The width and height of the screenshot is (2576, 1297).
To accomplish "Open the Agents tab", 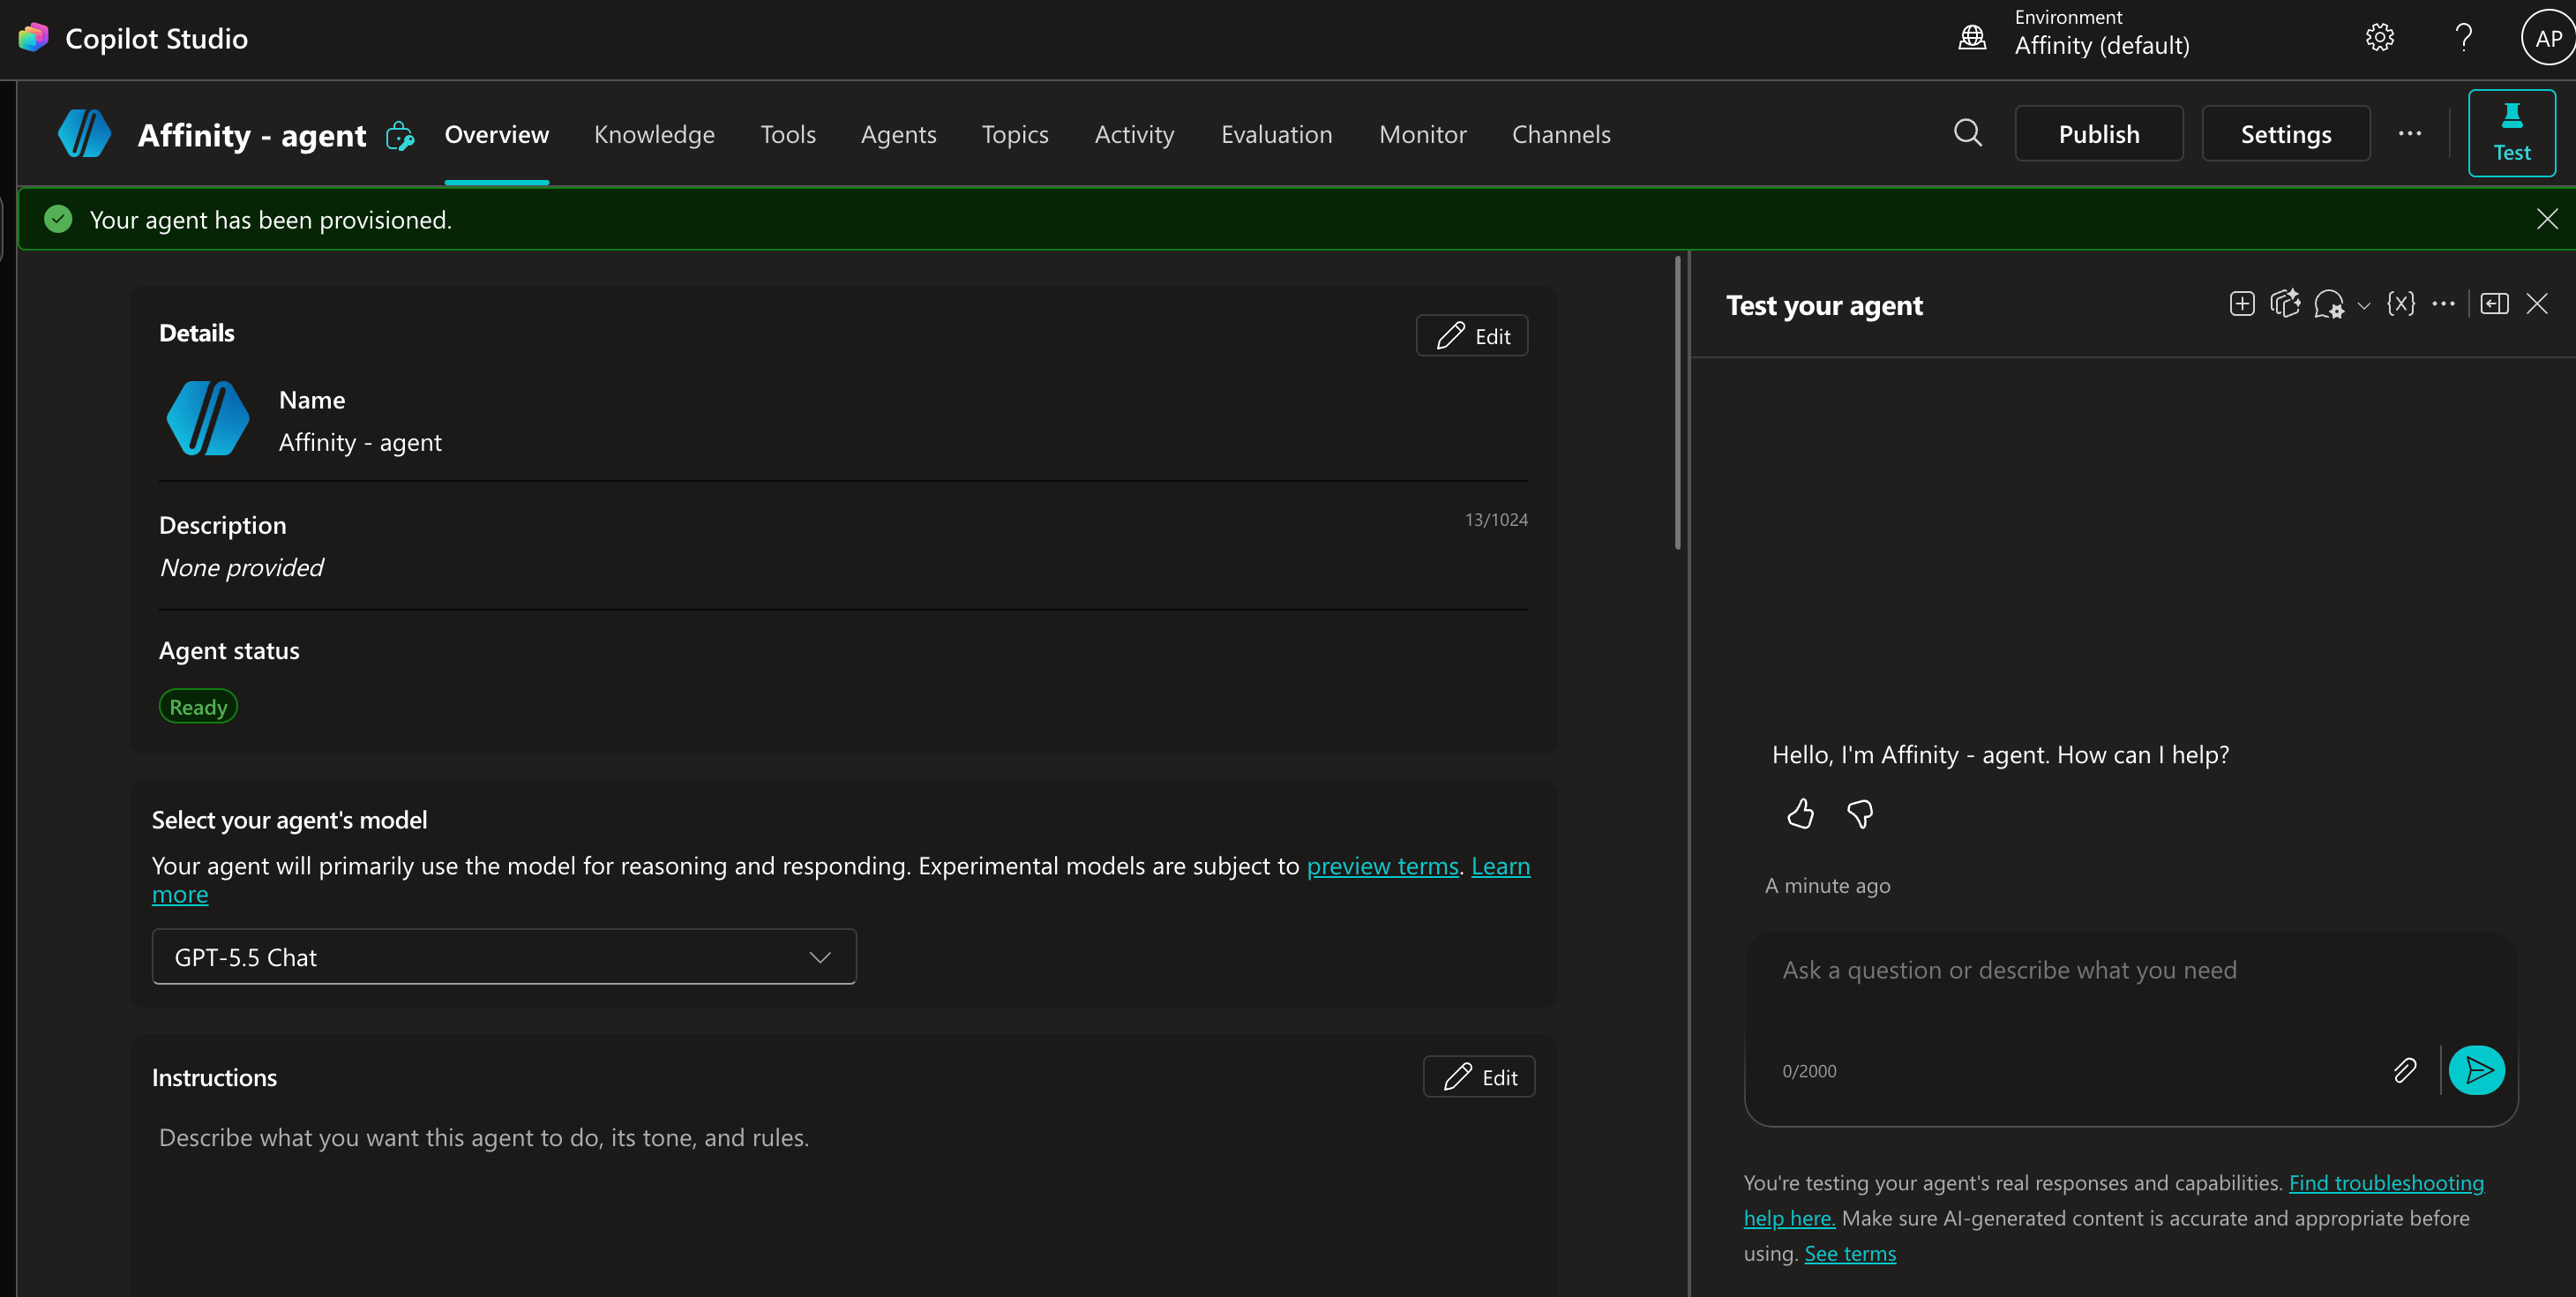I will click(x=898, y=134).
